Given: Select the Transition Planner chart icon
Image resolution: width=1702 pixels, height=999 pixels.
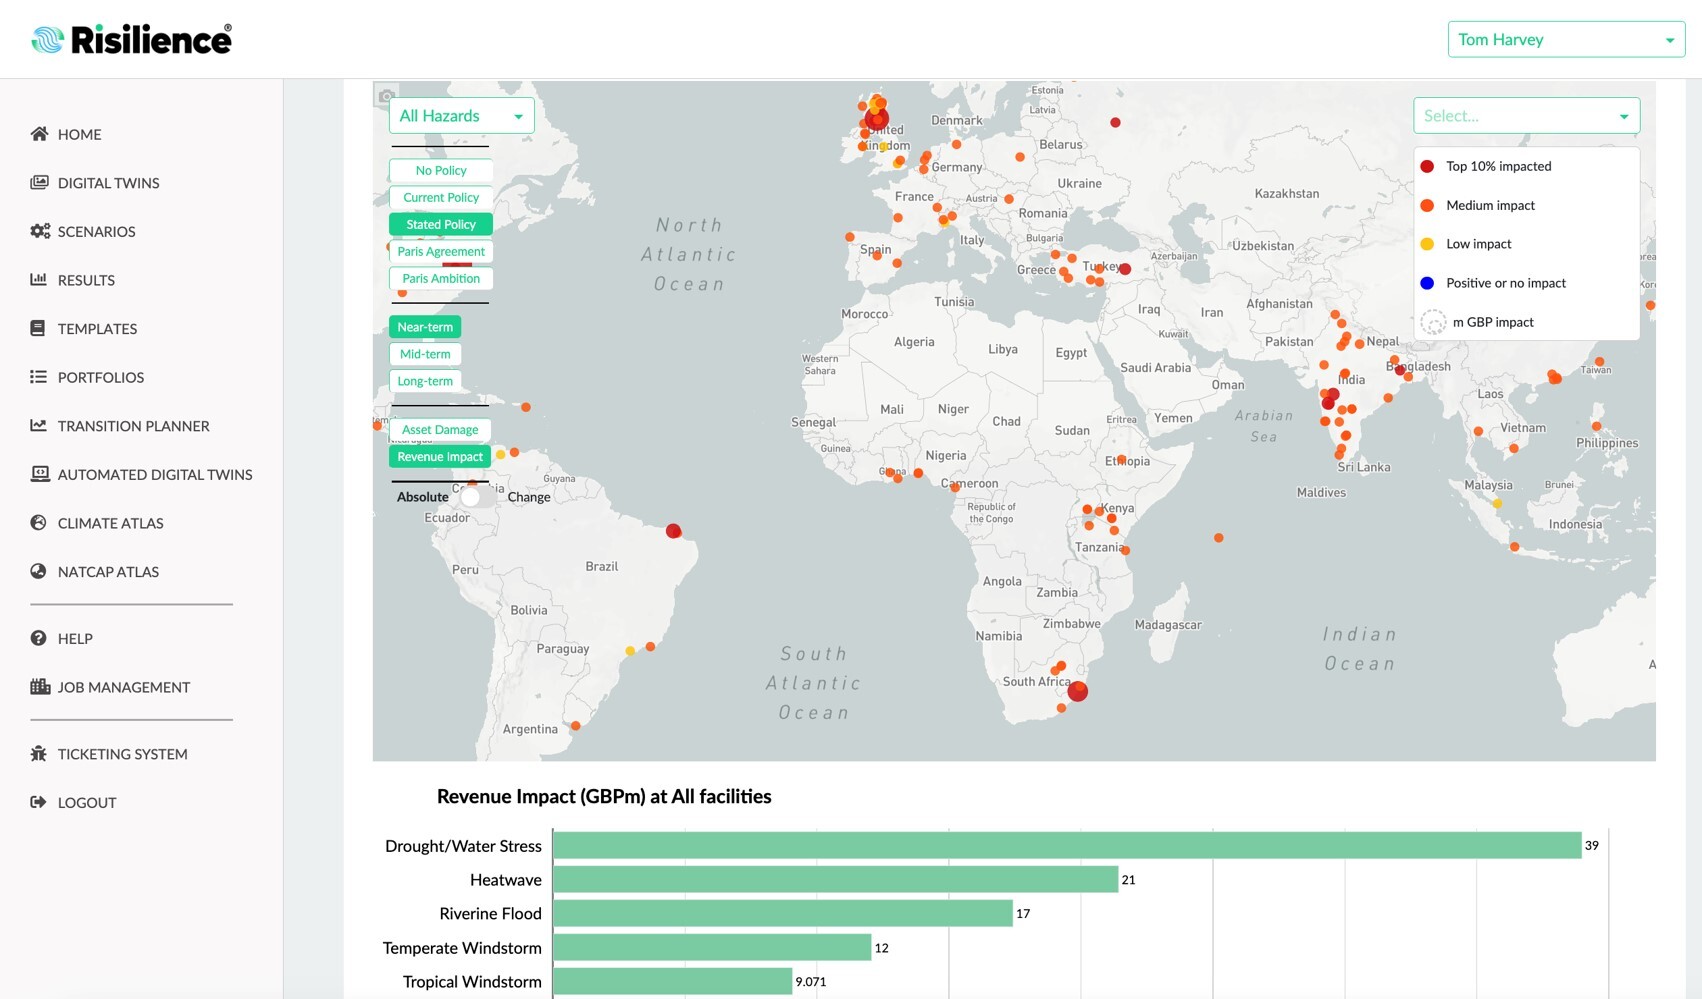Looking at the screenshot, I should tap(39, 425).
